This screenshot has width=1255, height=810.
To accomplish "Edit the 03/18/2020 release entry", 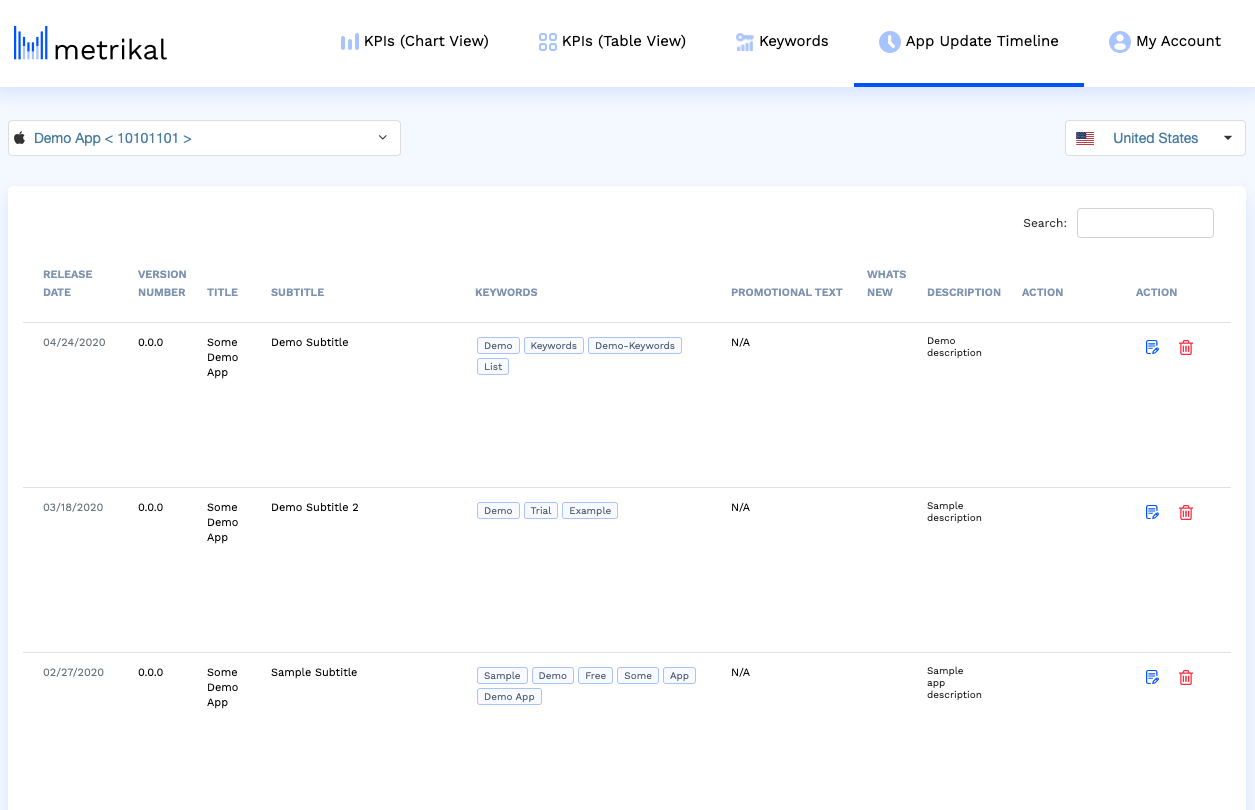I will tap(1152, 513).
